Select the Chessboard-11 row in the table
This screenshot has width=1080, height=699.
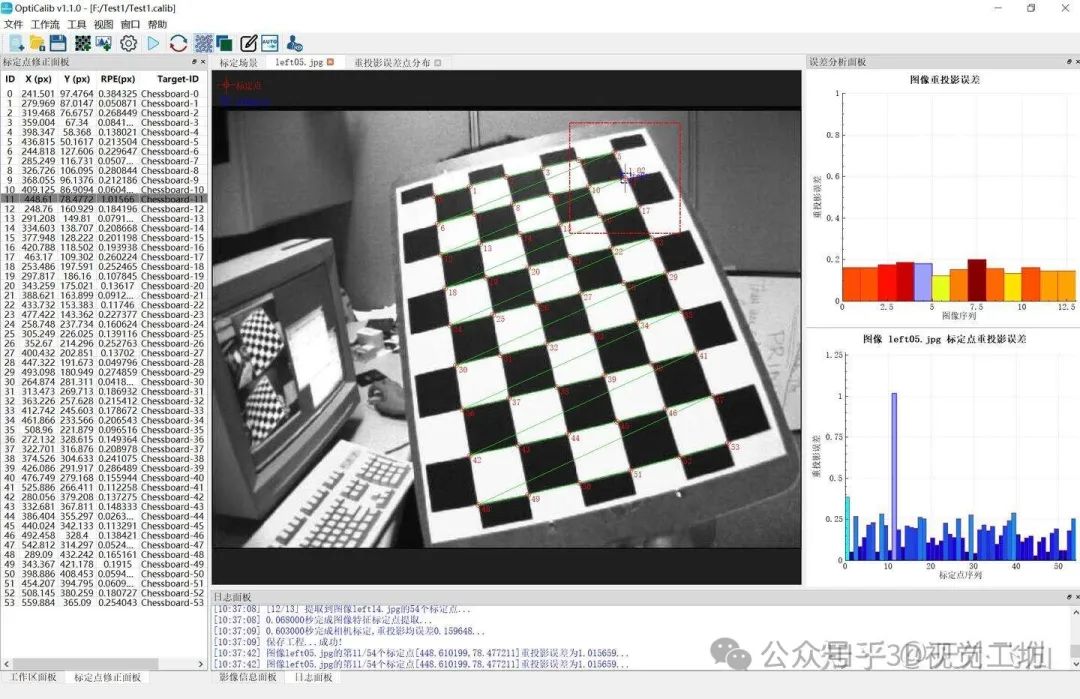(100, 199)
